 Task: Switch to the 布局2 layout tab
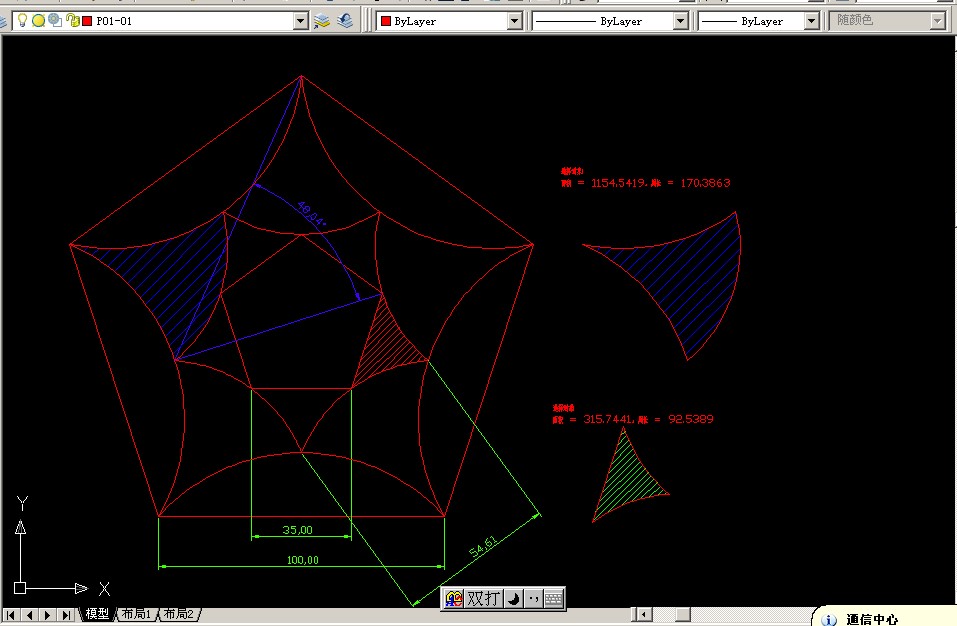(178, 614)
